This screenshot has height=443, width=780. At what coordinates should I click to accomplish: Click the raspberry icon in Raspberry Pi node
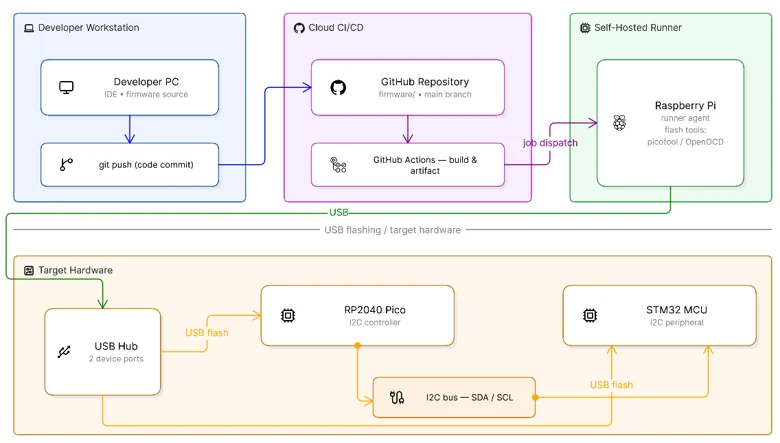pyautogui.click(x=619, y=123)
